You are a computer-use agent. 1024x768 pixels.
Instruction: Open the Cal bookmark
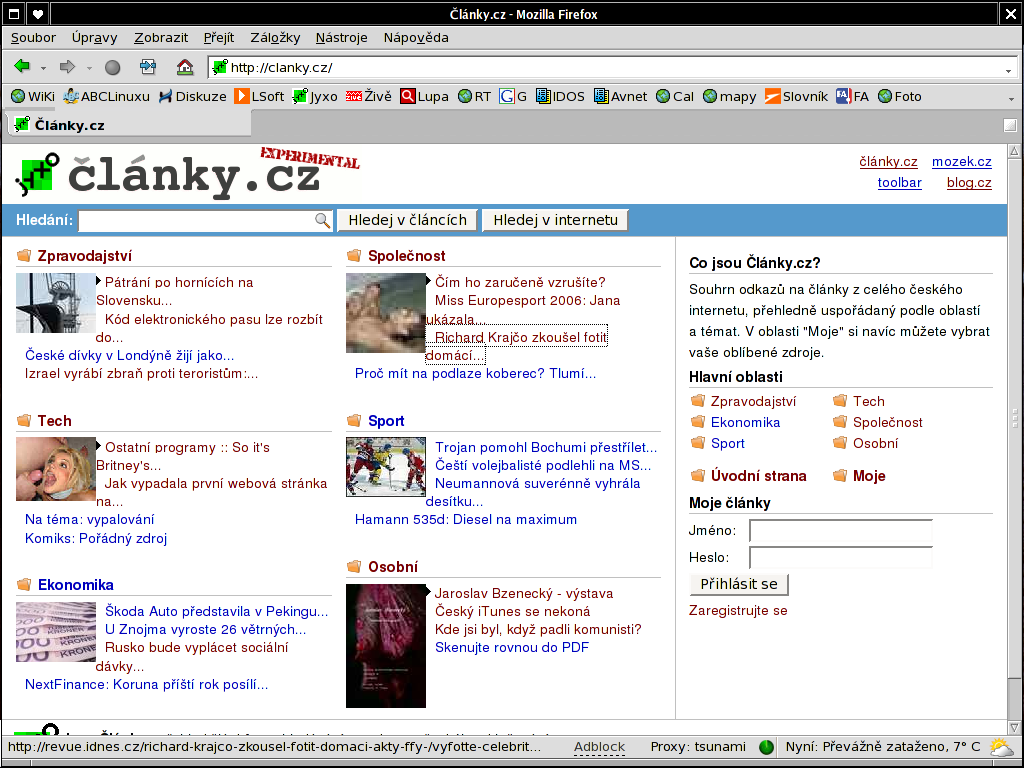[x=675, y=97]
